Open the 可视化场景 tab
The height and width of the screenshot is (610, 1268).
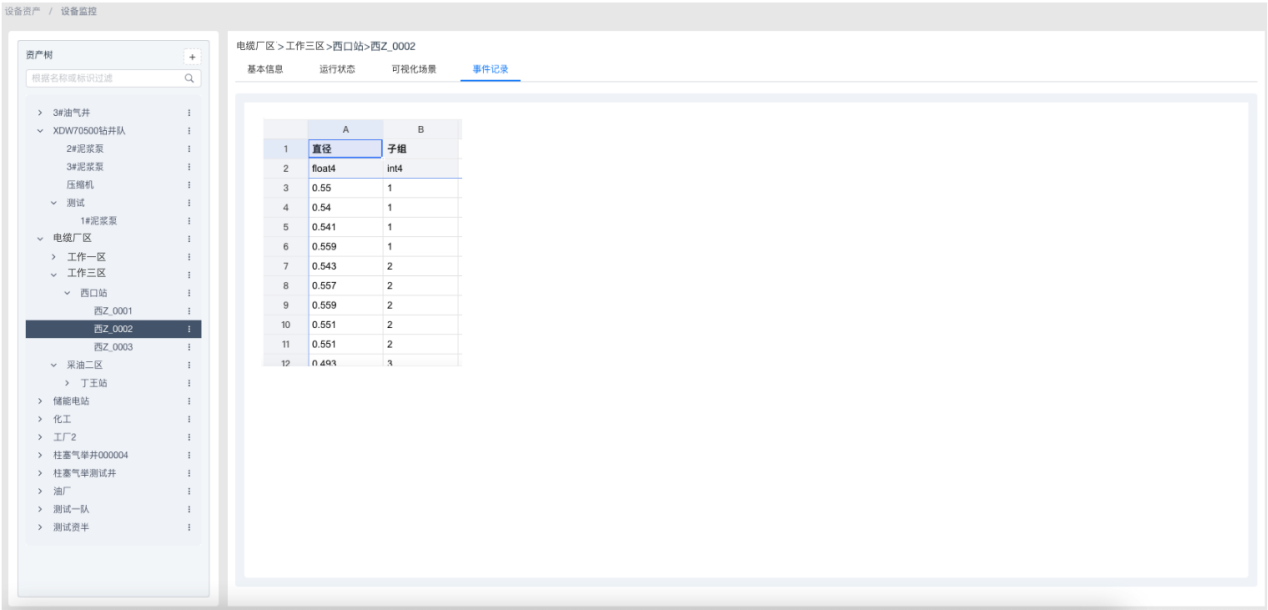point(414,69)
